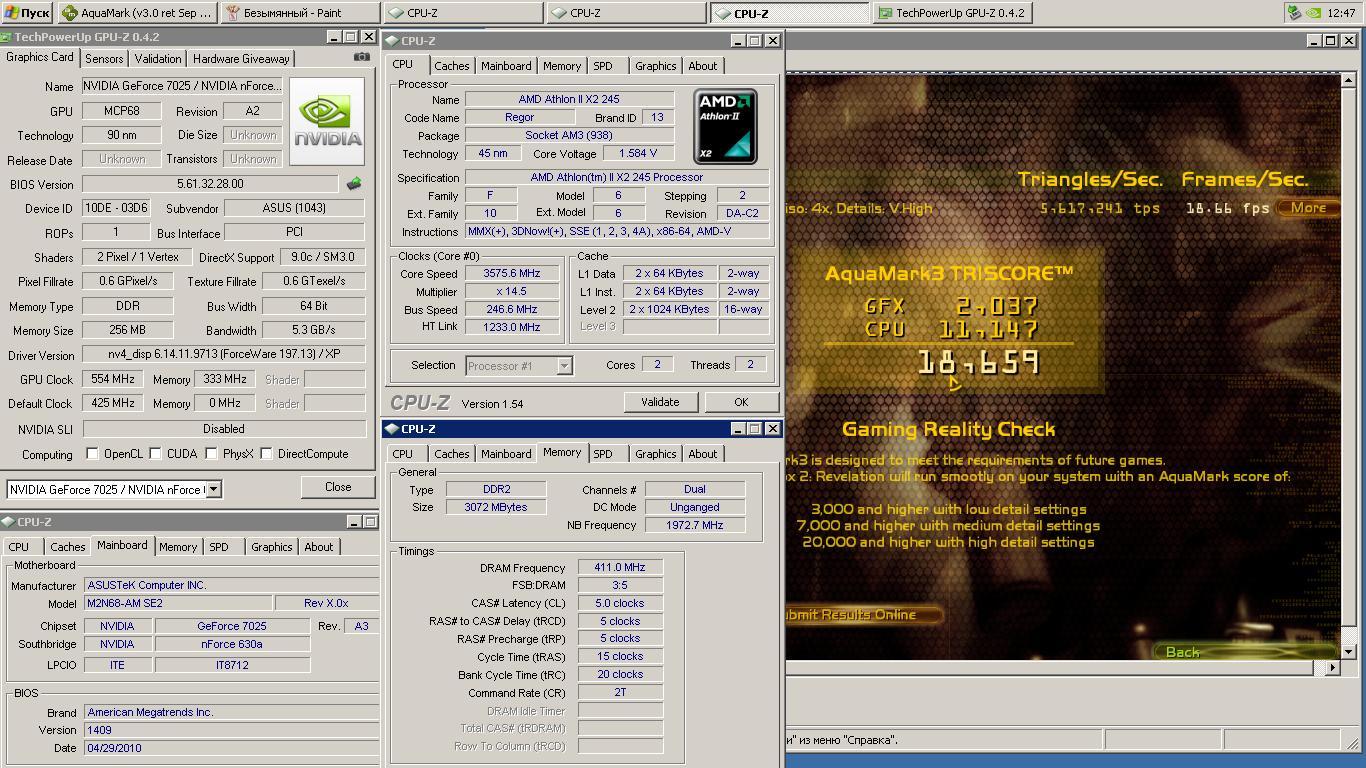Activate TechPowerUp GPU-Z taskbar entry
Image resolution: width=1366 pixels, height=768 pixels.
(953, 13)
